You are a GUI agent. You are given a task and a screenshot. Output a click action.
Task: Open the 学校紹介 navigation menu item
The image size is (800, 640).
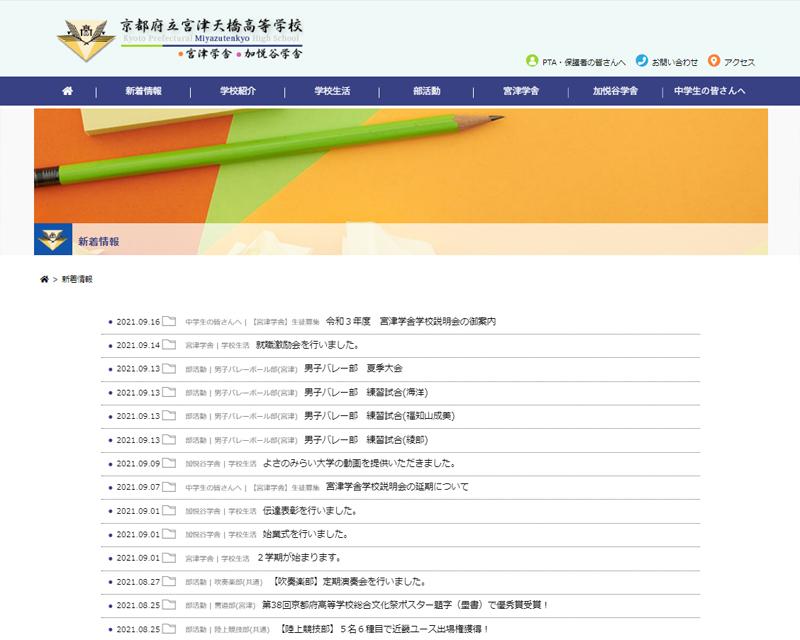point(238,91)
